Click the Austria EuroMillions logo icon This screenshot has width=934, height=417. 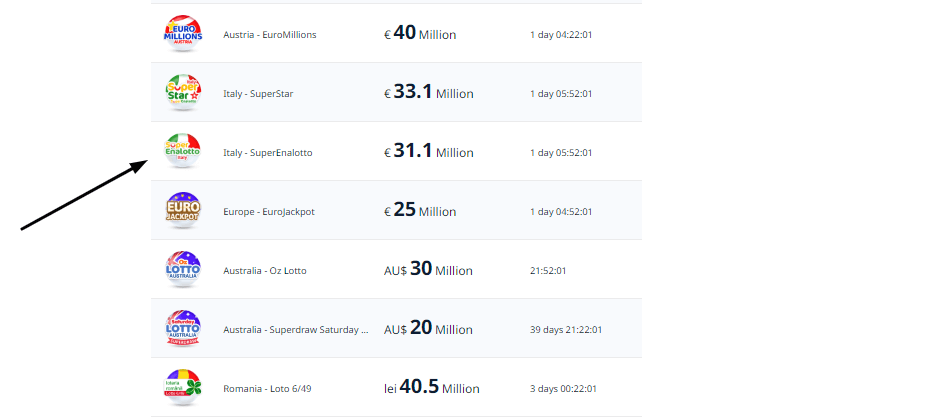(x=183, y=33)
